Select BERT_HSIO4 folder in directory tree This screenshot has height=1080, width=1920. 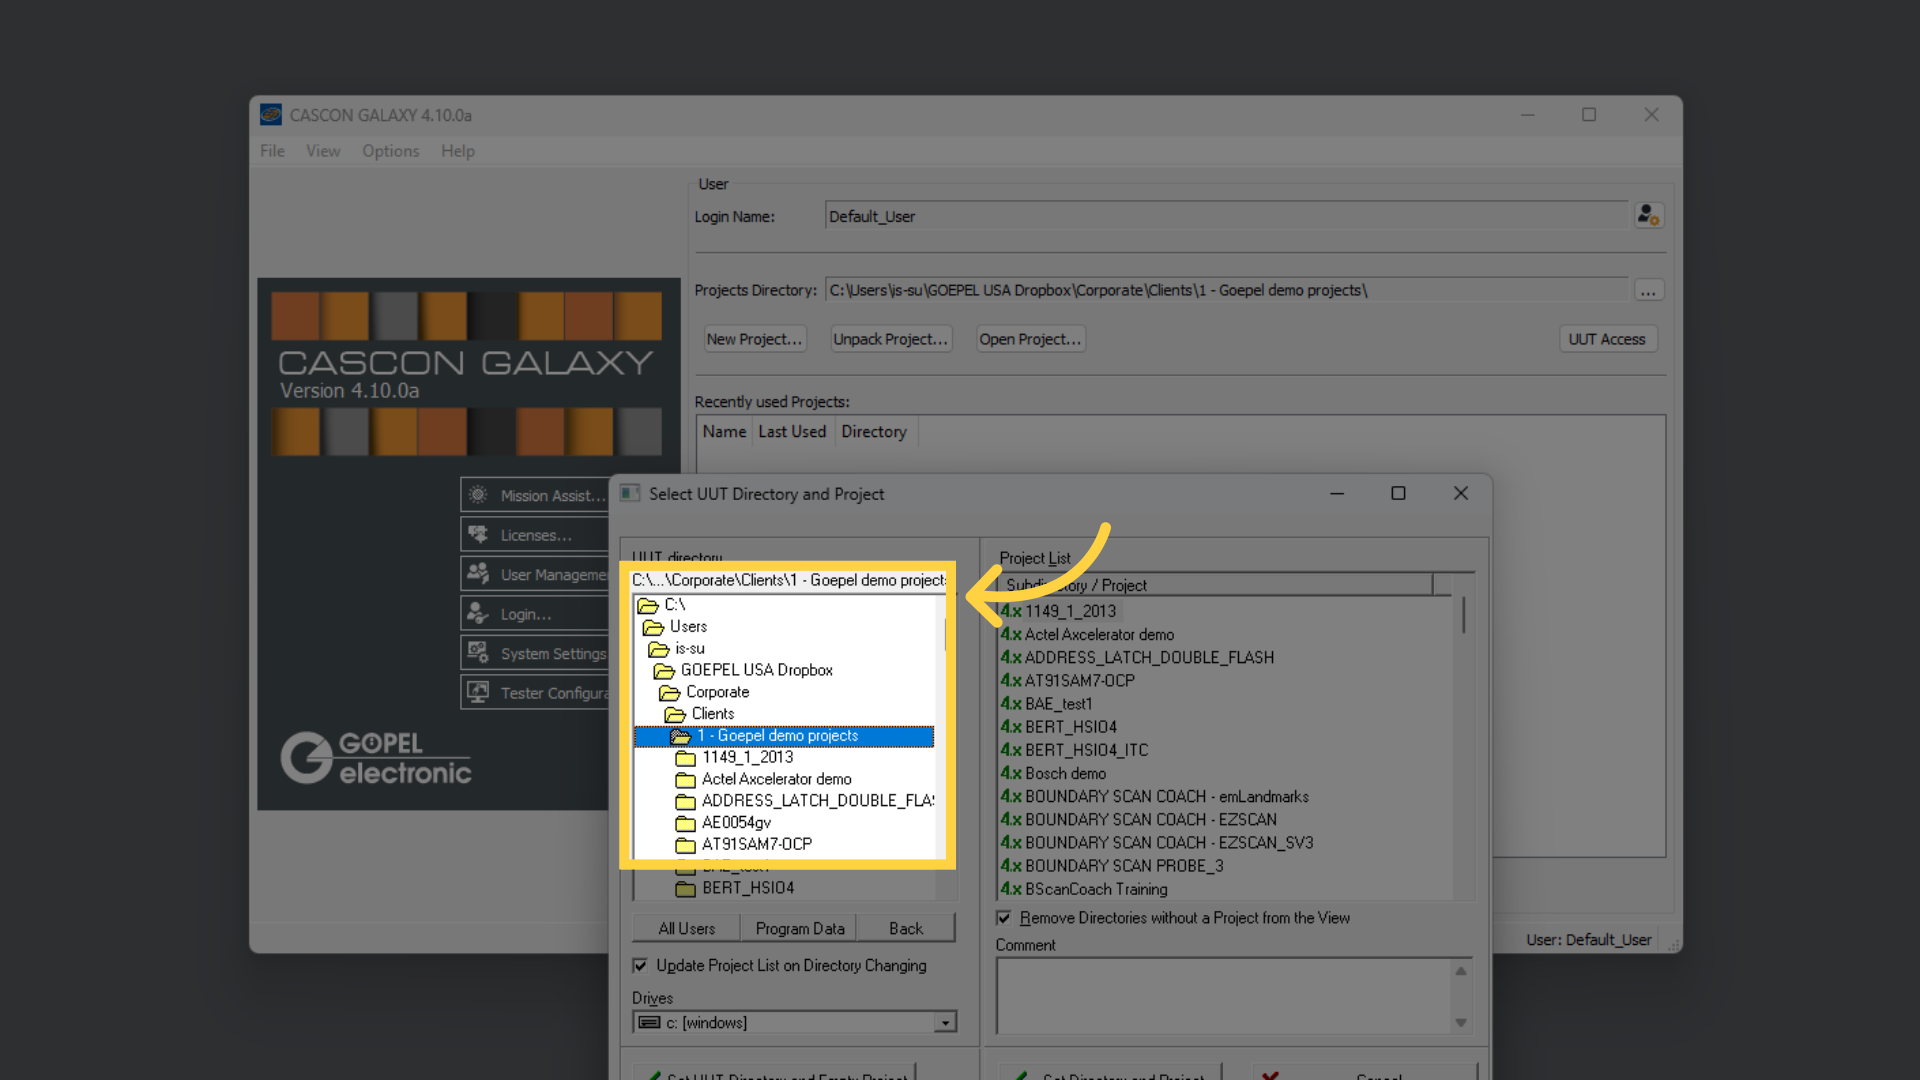[748, 888]
